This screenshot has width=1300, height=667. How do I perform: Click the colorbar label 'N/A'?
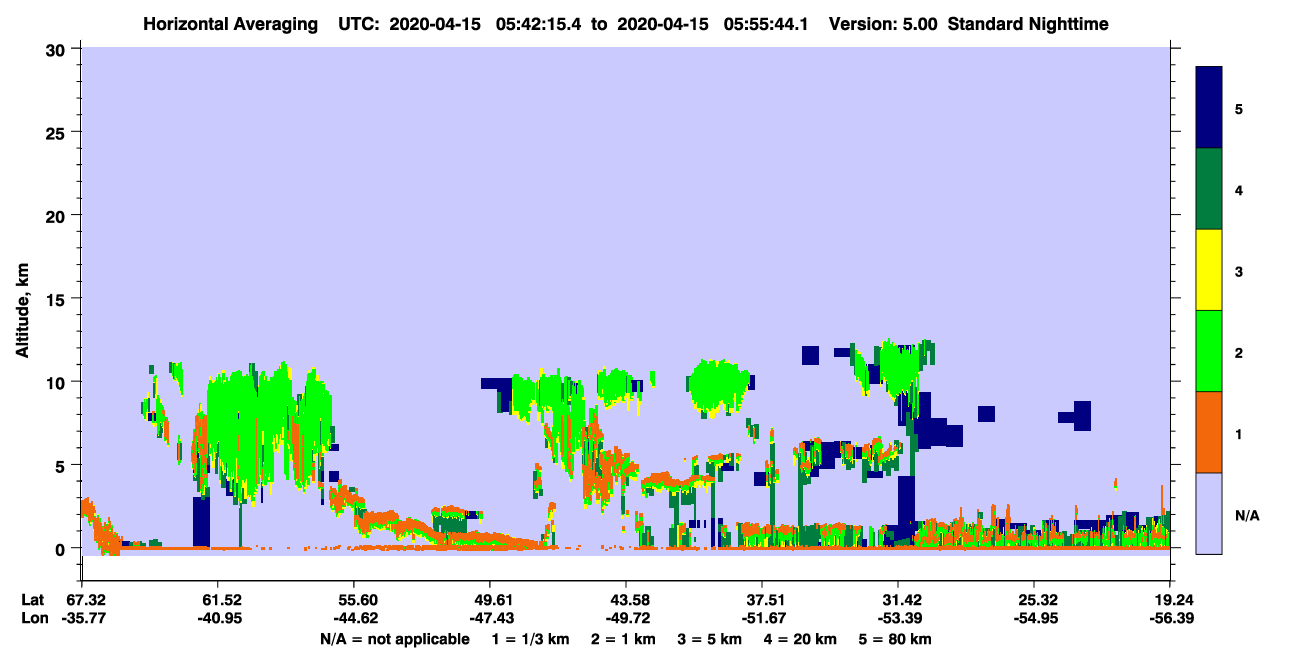point(1246,515)
